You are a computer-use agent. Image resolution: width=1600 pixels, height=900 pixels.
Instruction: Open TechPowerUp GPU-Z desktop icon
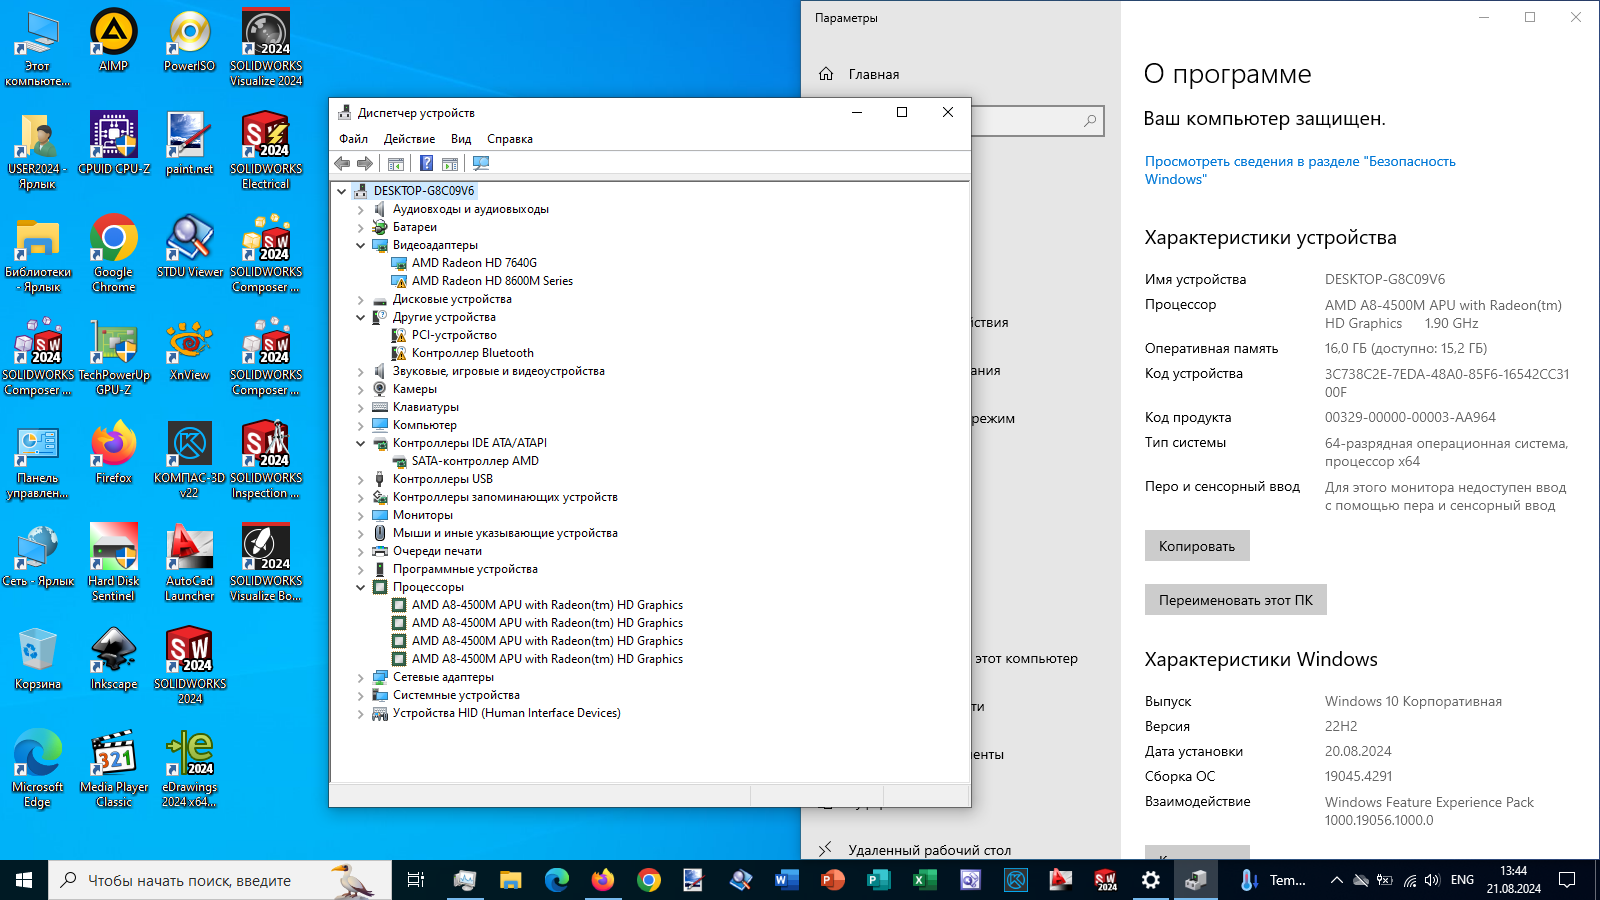point(113,357)
